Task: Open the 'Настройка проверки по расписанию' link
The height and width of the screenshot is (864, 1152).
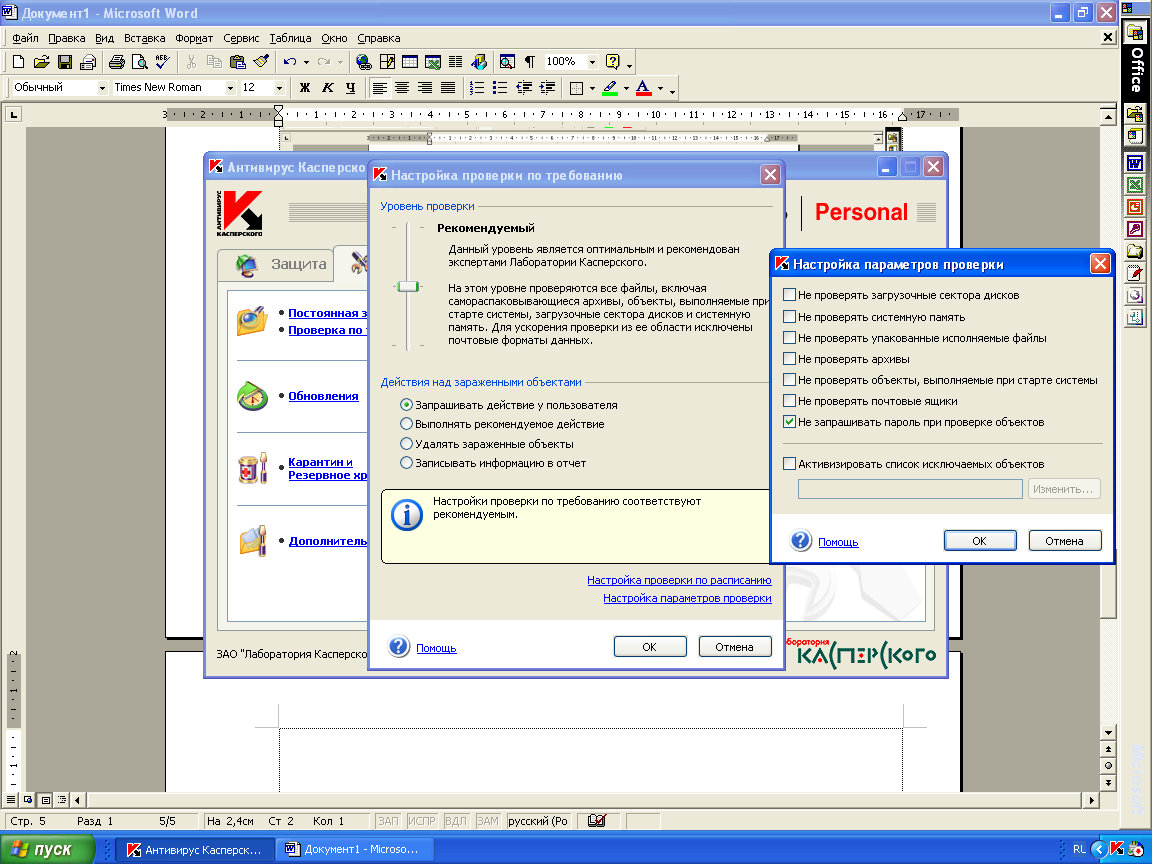Action: point(679,580)
